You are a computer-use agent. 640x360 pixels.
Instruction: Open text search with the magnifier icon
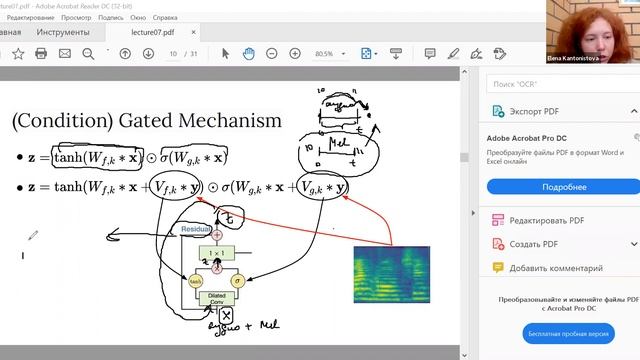coord(88,53)
